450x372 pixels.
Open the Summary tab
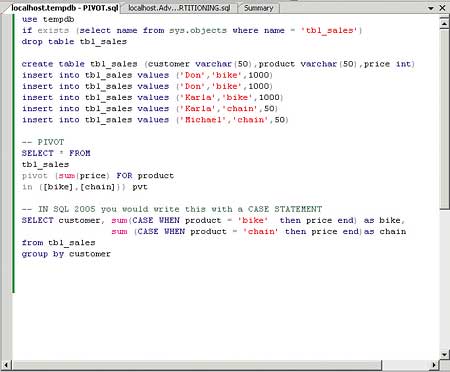(x=258, y=8)
